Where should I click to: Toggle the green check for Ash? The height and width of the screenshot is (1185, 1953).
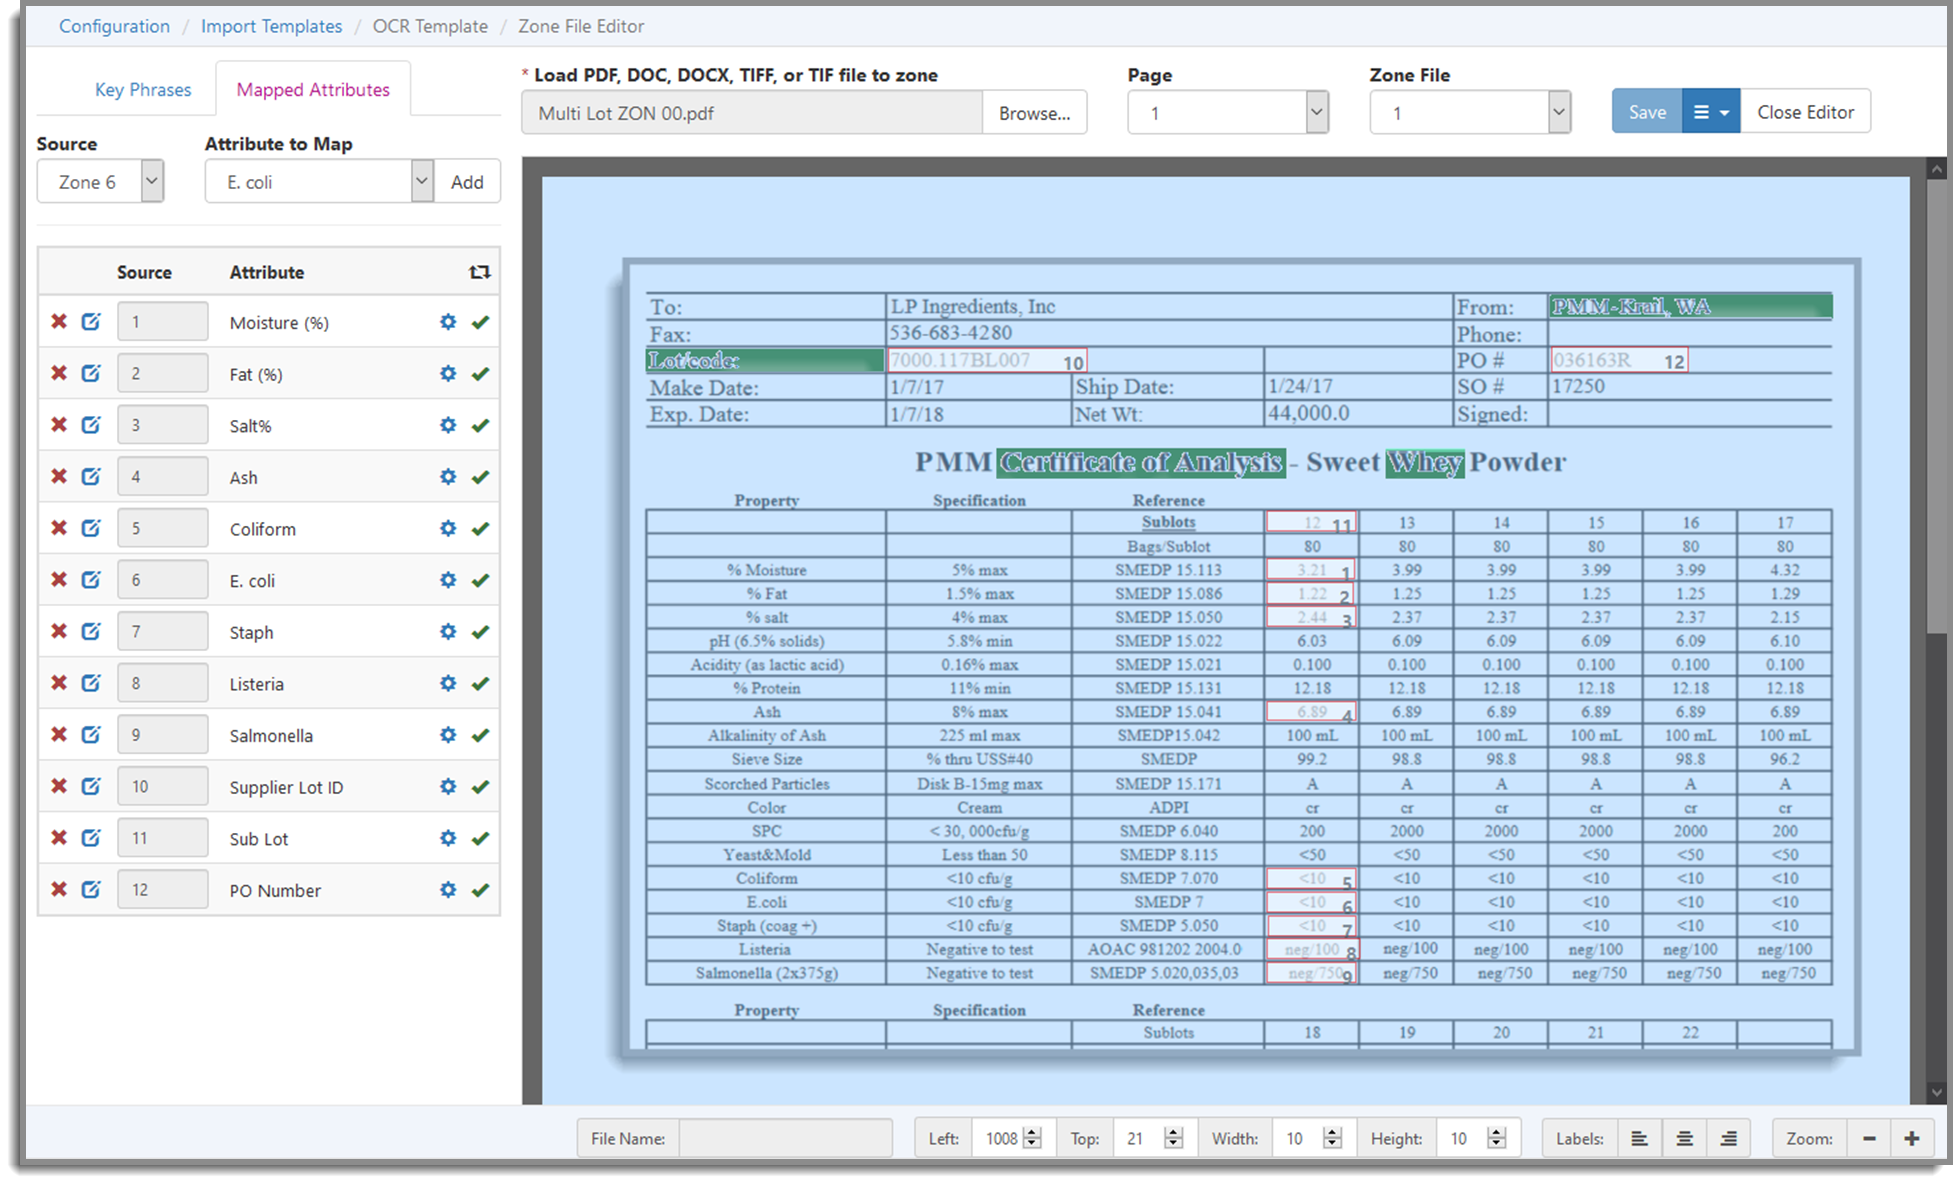click(481, 477)
